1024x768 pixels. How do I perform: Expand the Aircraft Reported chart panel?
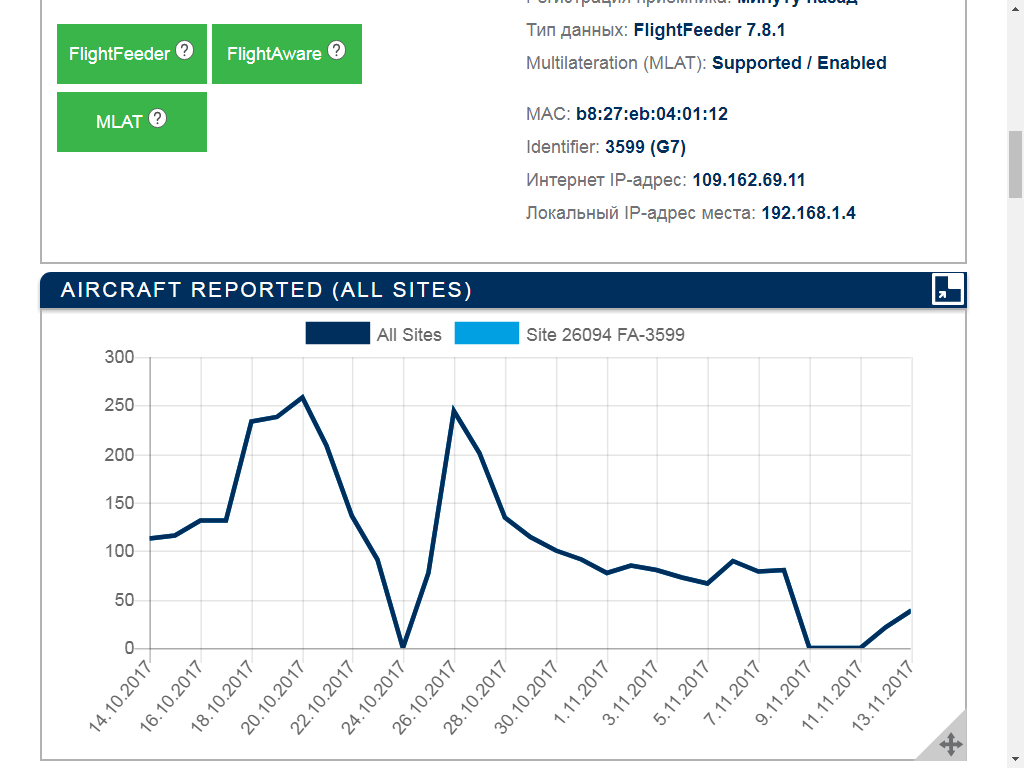(946, 289)
